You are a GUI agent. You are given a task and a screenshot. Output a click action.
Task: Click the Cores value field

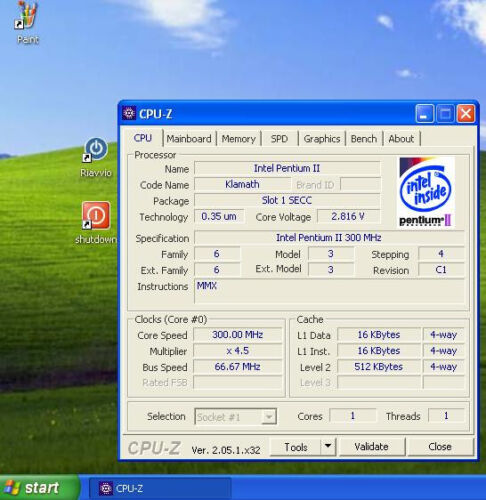click(353, 416)
